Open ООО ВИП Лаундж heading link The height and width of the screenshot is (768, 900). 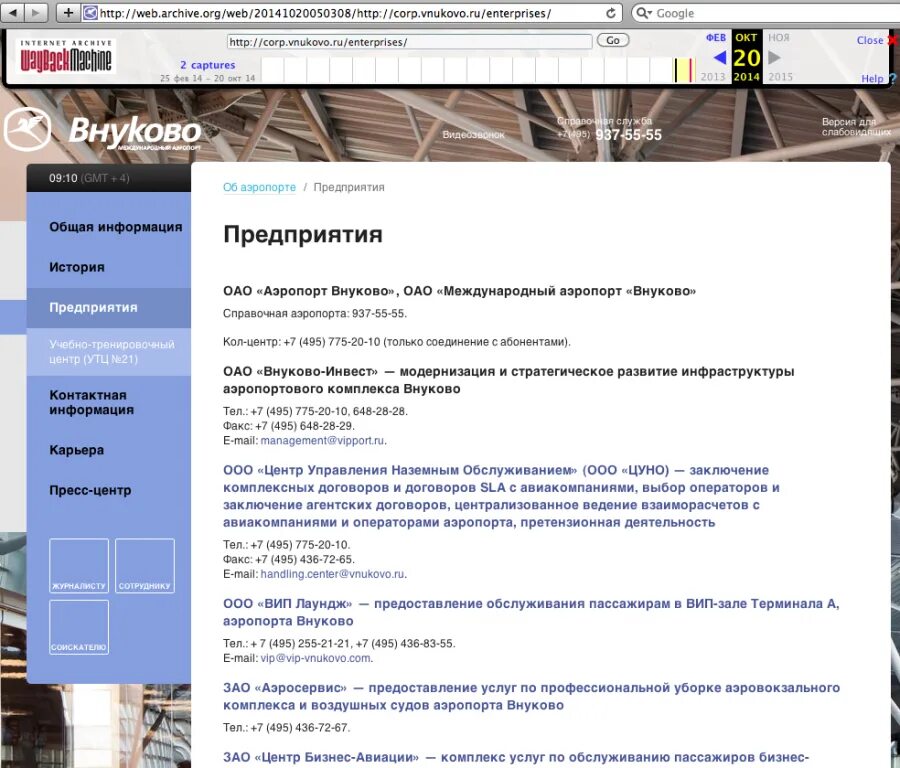coord(531,612)
